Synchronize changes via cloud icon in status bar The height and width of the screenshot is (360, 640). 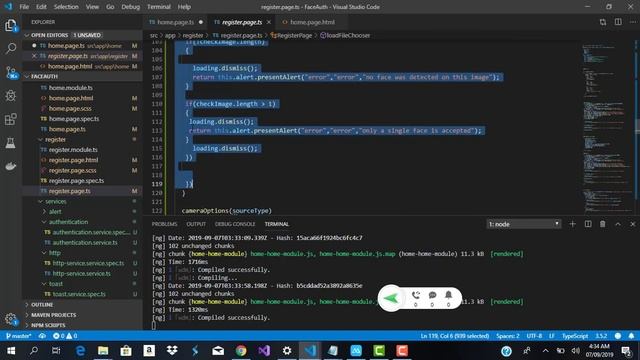[x=42, y=336]
